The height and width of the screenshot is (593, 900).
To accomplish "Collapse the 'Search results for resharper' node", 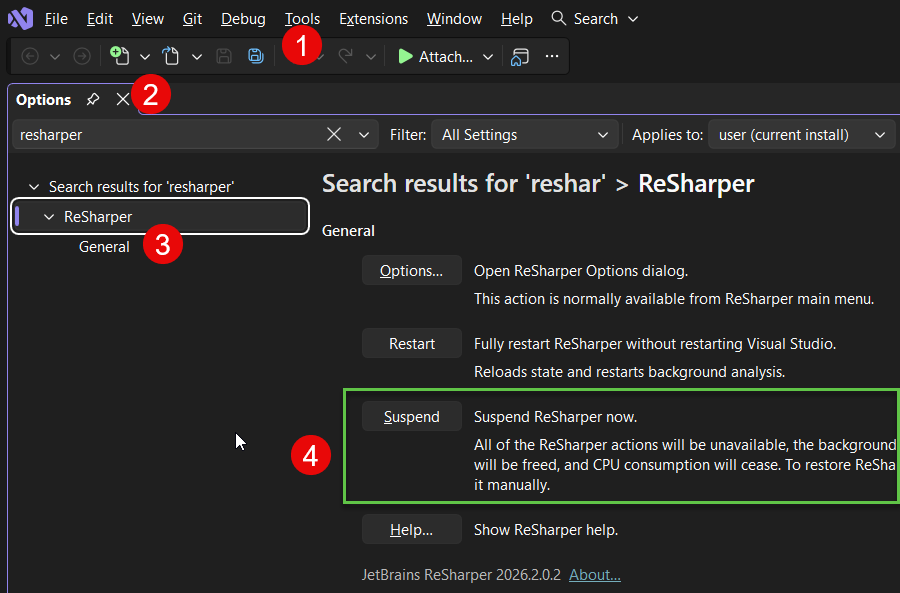I will (34, 187).
